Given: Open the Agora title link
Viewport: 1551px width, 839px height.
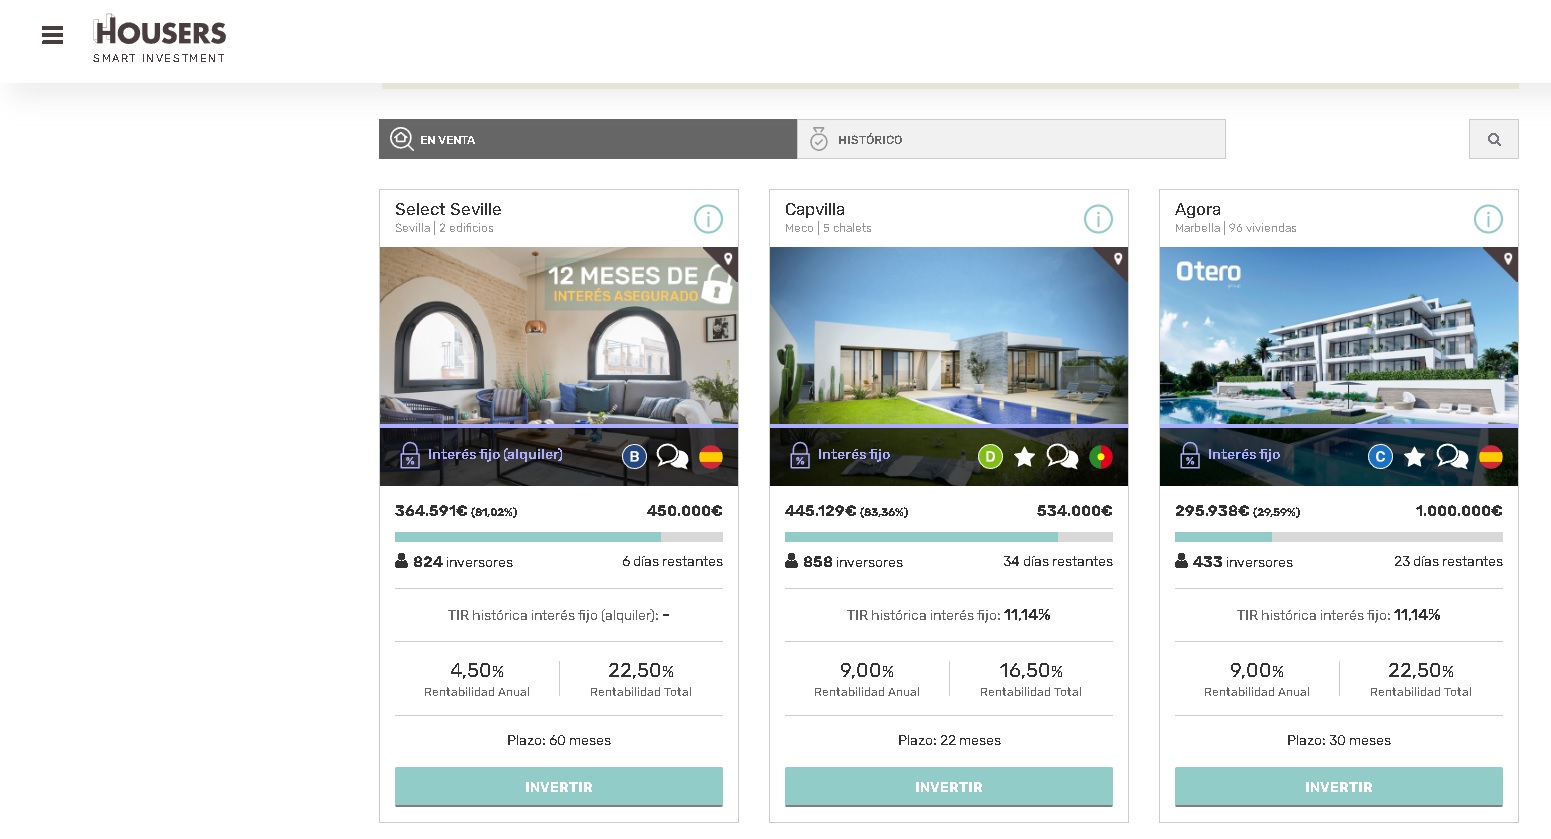Looking at the screenshot, I should tap(1198, 209).
